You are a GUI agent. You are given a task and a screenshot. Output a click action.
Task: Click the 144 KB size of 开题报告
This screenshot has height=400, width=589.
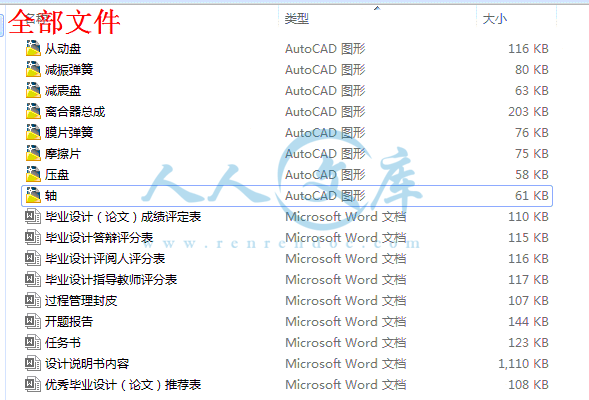[x=528, y=322]
